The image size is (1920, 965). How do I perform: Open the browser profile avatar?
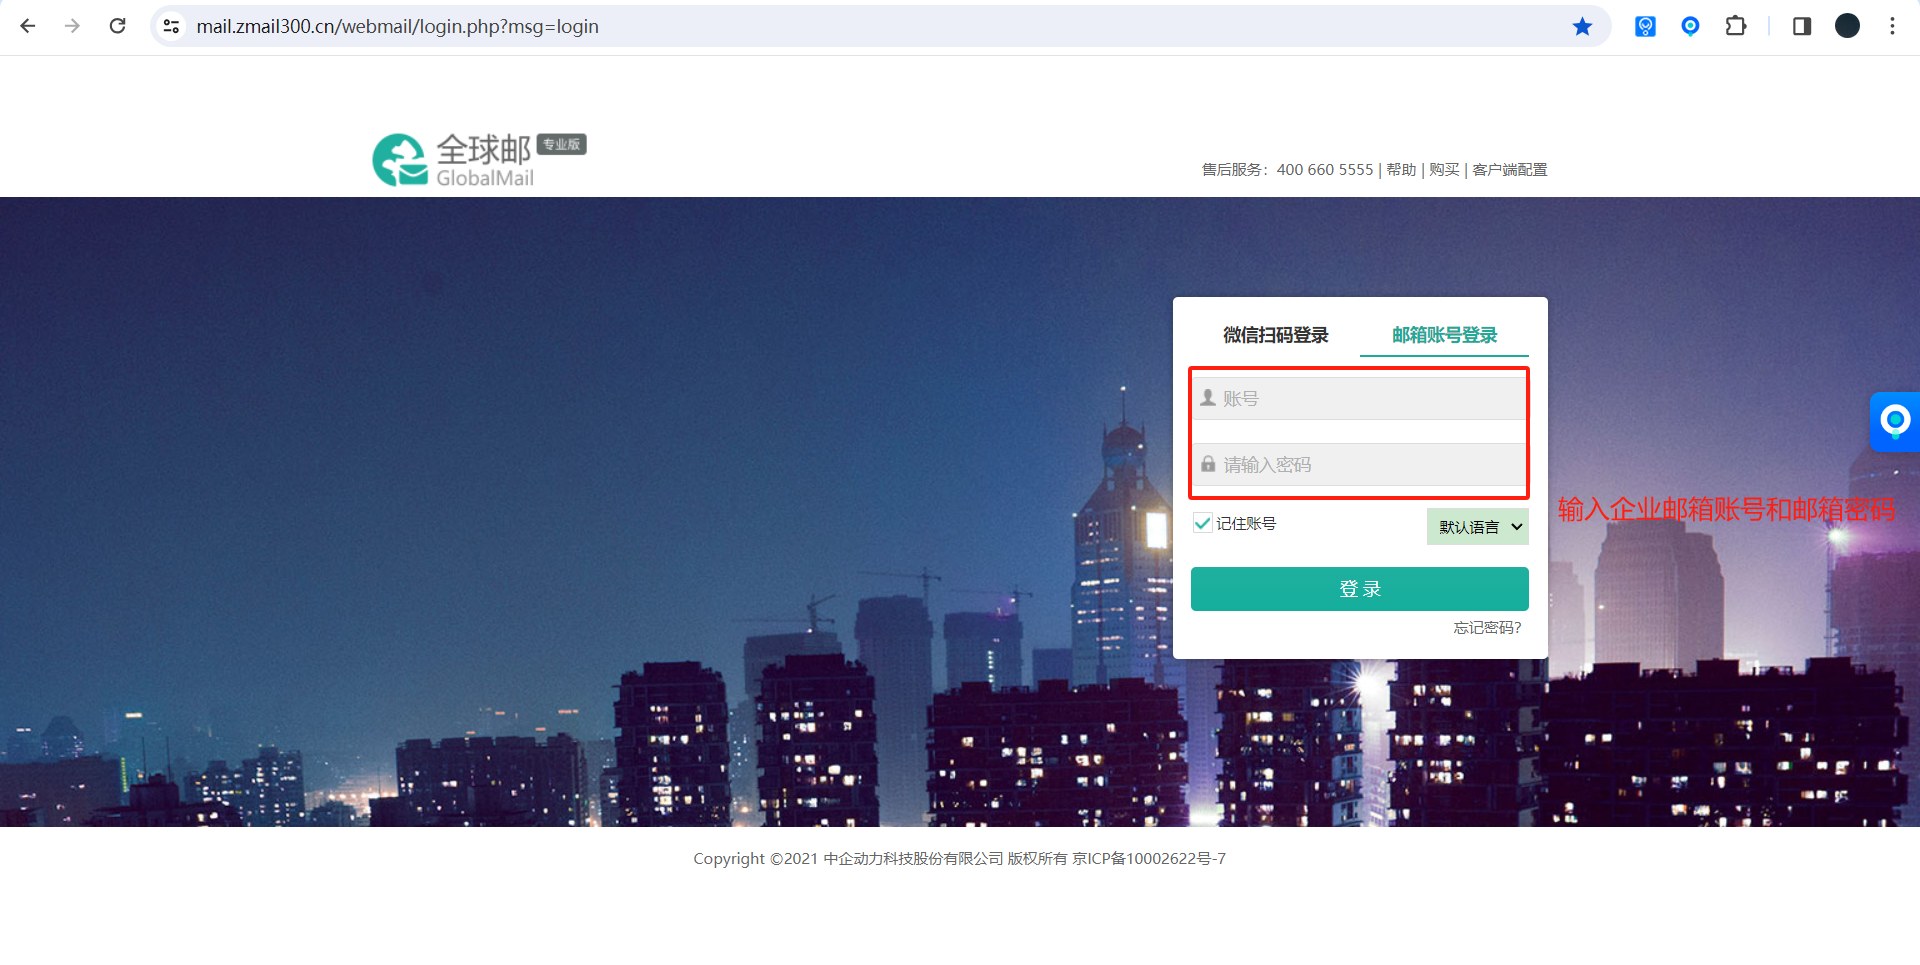1847,26
